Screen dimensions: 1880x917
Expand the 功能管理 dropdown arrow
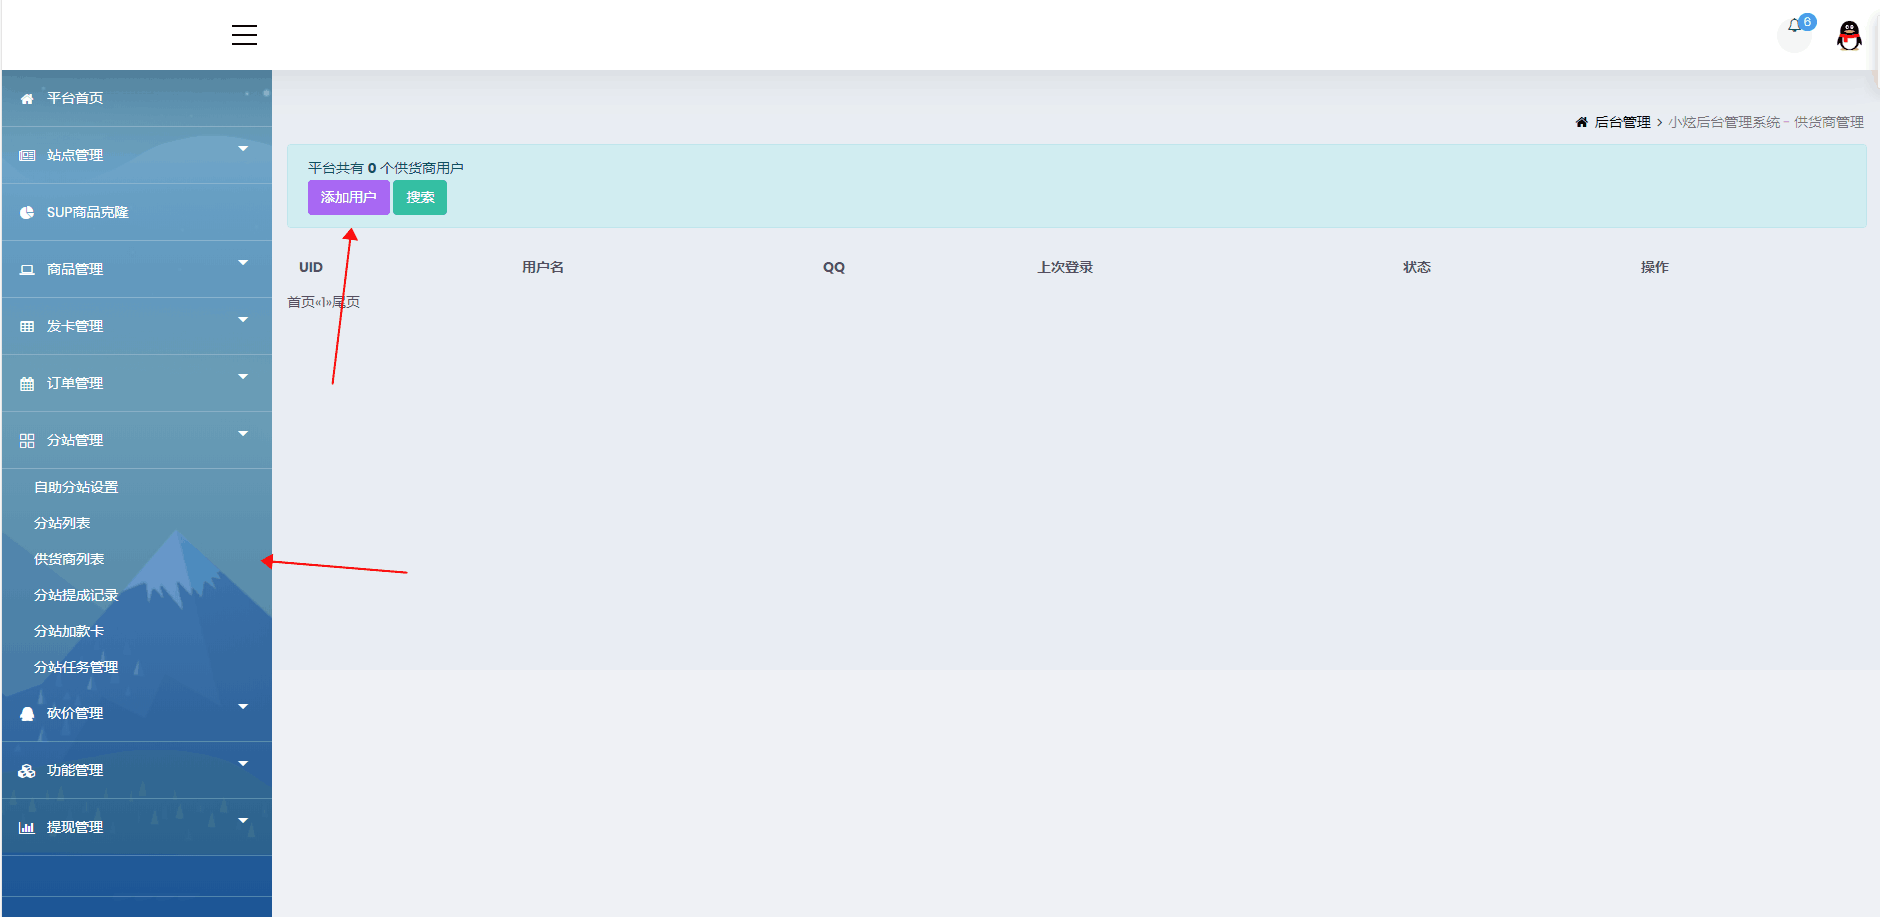point(243,764)
